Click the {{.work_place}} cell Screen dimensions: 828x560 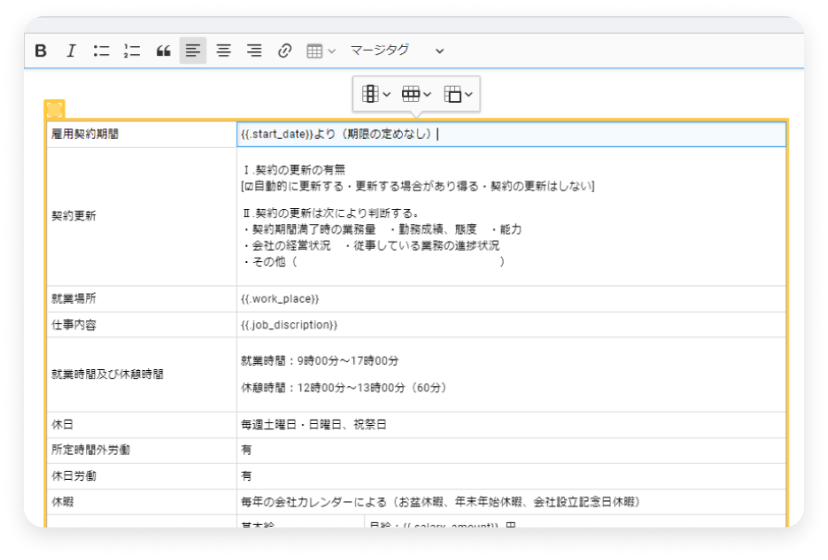[x=280, y=299]
